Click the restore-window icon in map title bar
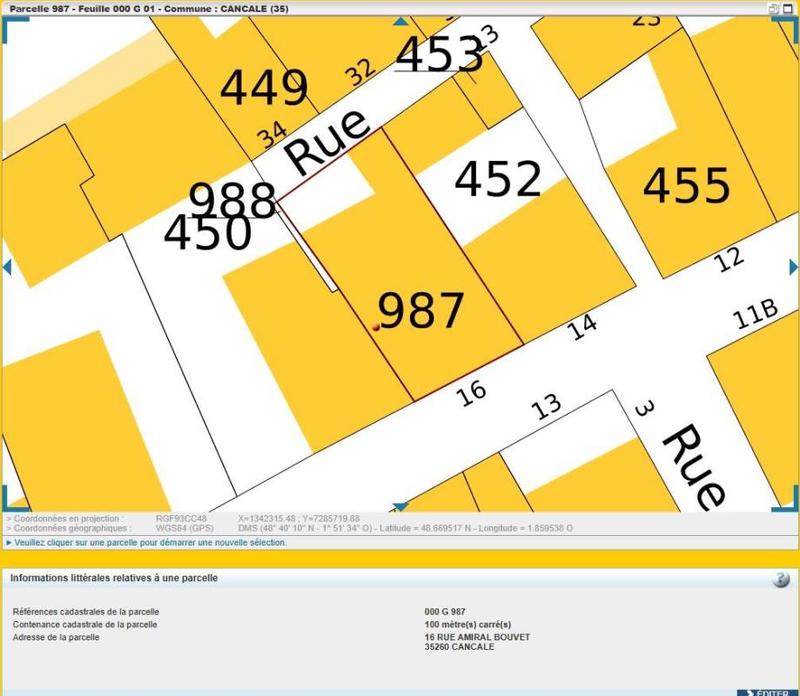 (x=773, y=7)
